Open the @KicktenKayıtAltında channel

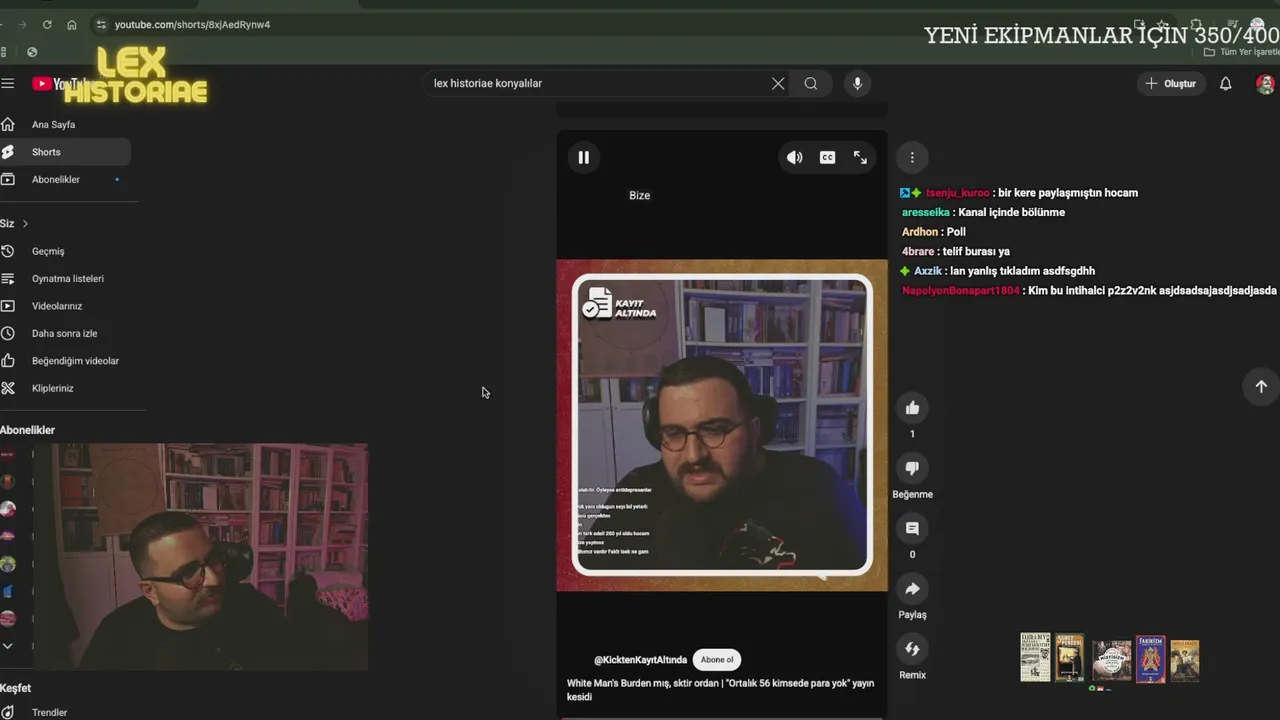pos(640,660)
